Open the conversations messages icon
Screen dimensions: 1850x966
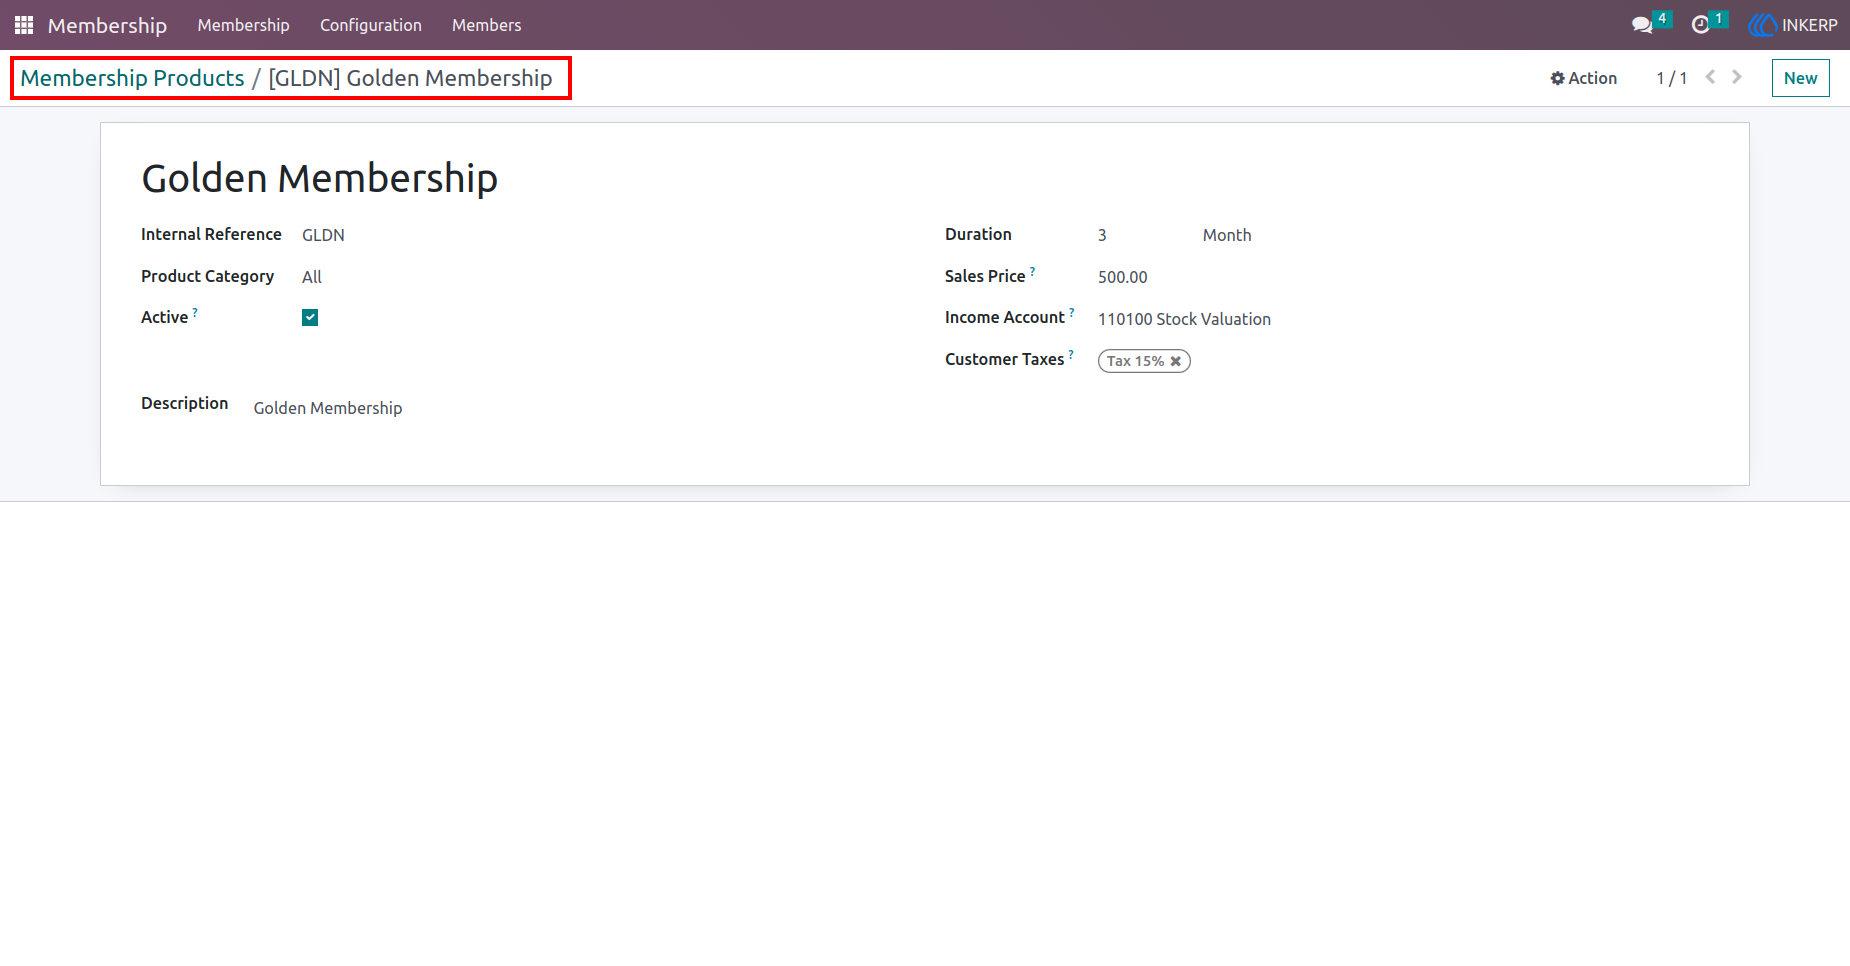pyautogui.click(x=1642, y=25)
